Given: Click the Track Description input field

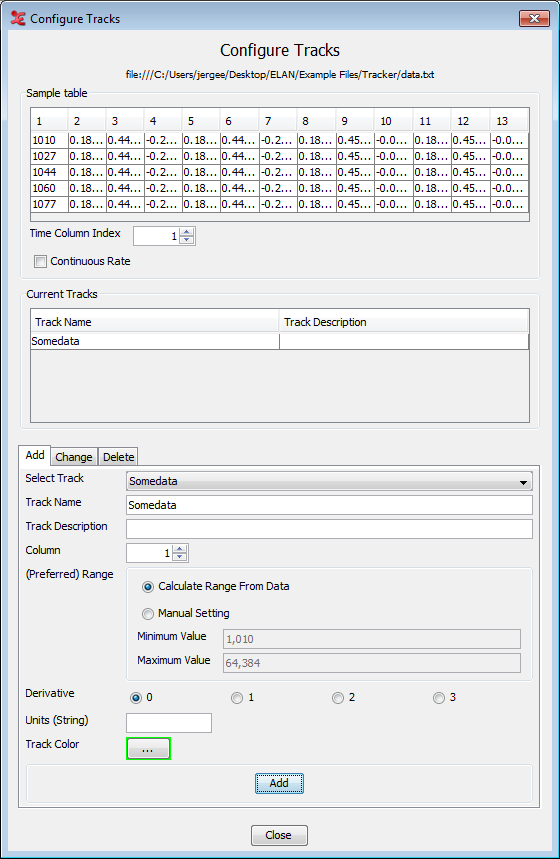Looking at the screenshot, I should pyautogui.click(x=329, y=529).
